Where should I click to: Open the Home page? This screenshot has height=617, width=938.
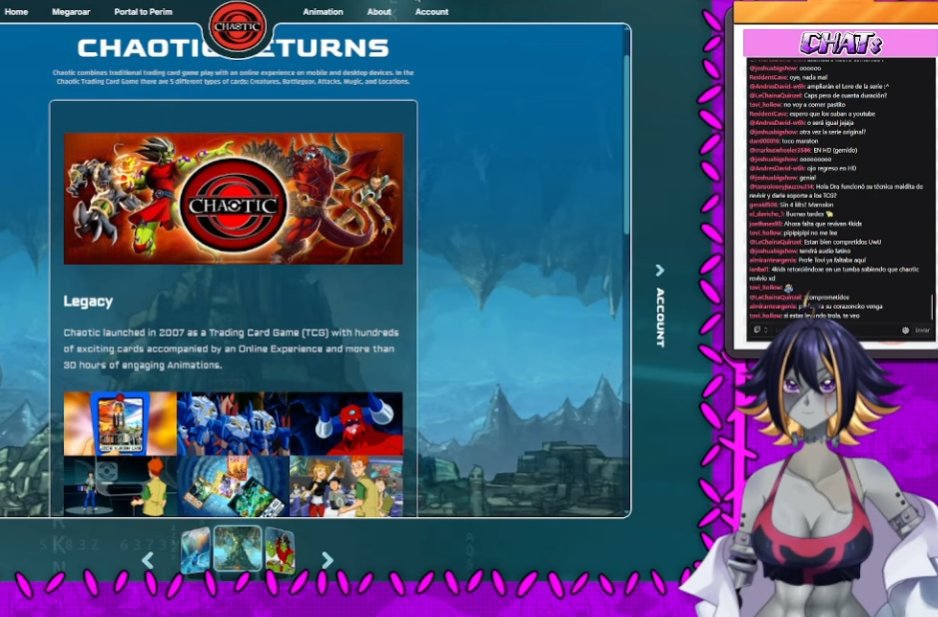pyautogui.click(x=16, y=11)
